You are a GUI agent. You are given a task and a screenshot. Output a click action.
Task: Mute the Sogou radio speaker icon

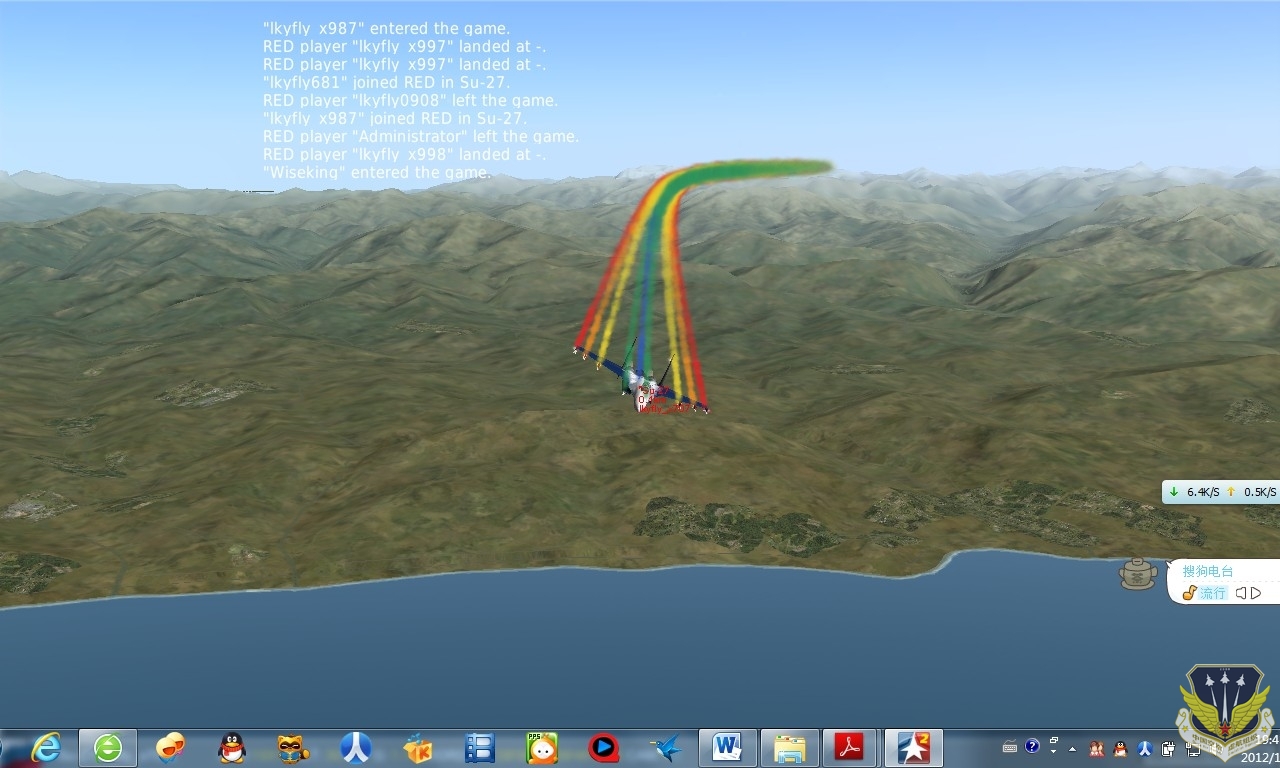1240,593
